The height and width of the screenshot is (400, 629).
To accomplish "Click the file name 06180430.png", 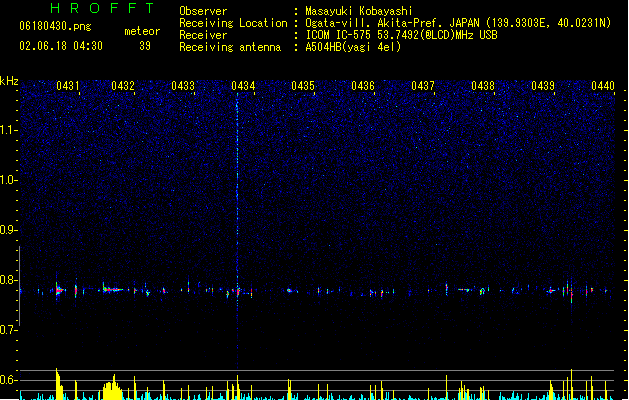I will pyautogui.click(x=55, y=26).
